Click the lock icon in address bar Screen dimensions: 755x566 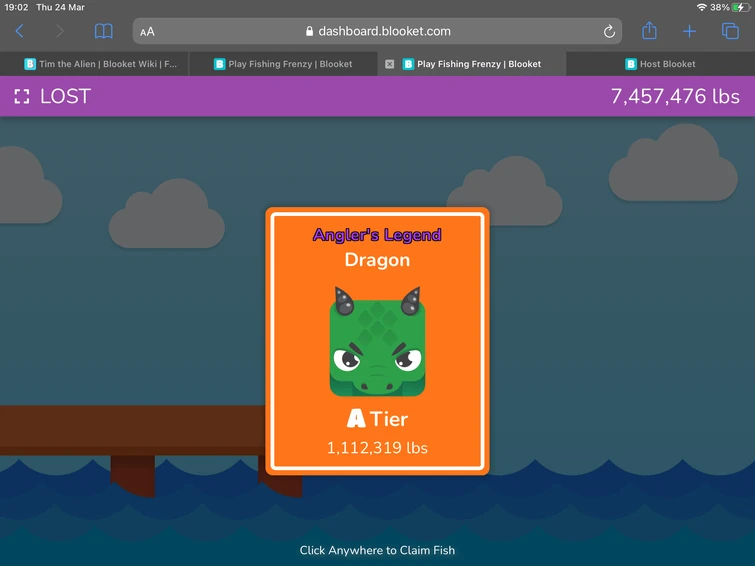(x=309, y=31)
